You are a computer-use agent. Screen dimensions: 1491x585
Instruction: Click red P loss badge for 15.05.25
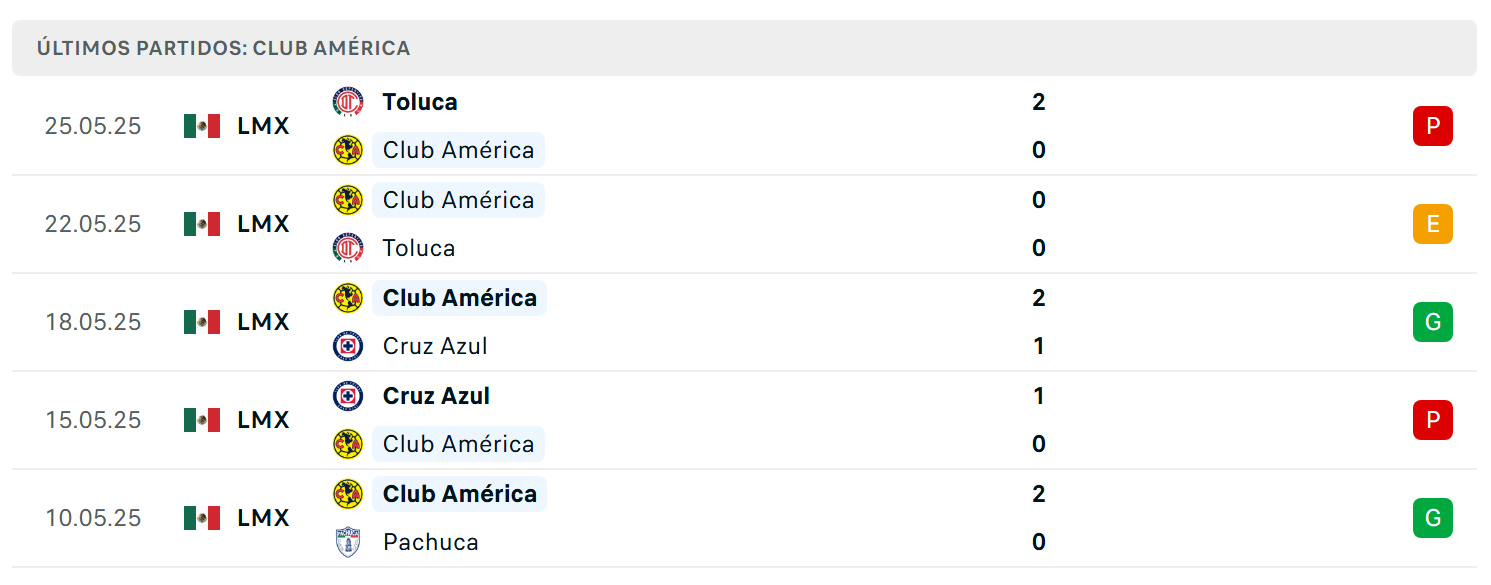click(x=1432, y=420)
